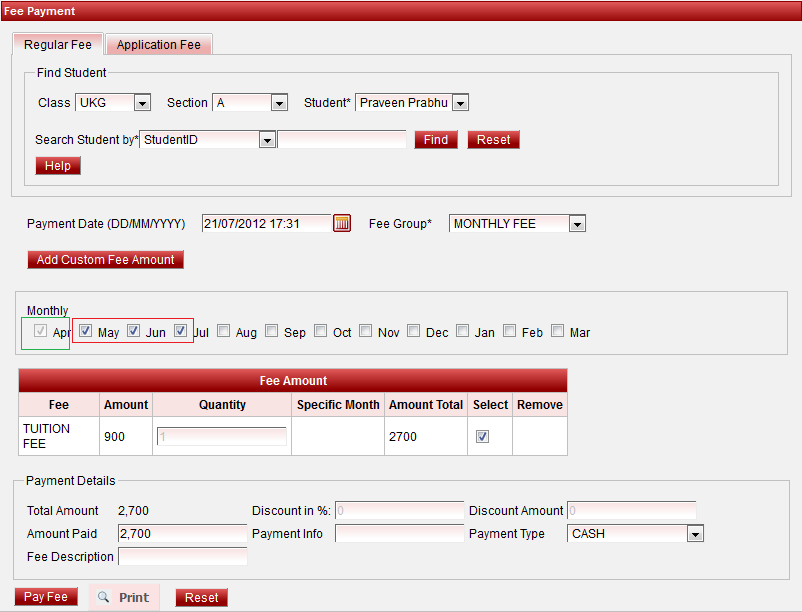This screenshot has width=802, height=612.
Task: Click the Print button with magnifier icon
Action: 124,597
